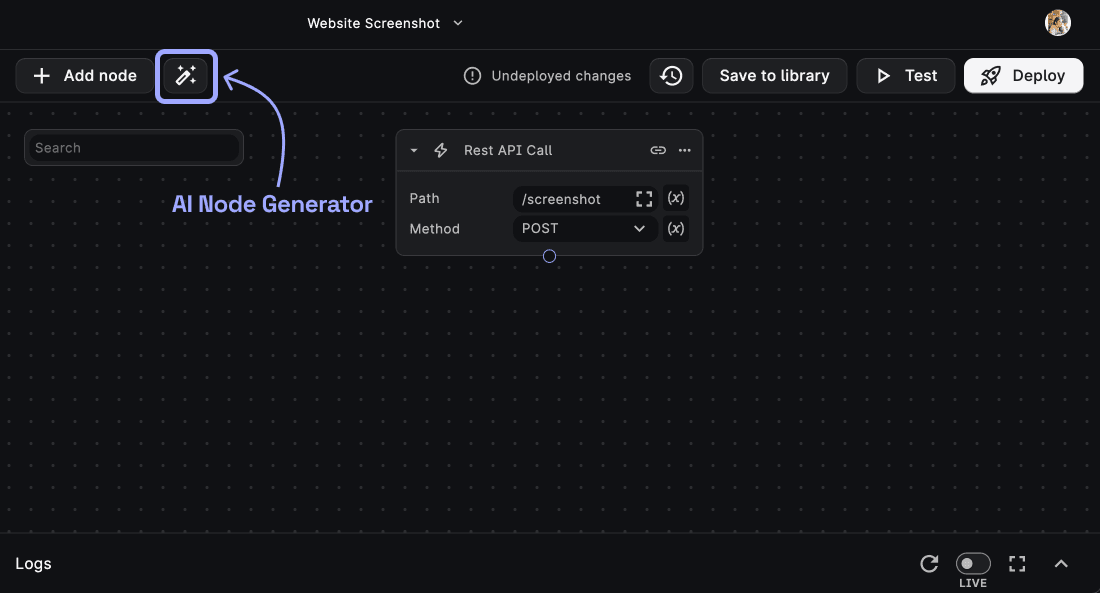Toggle the LIVE logs switch
Viewport: 1100px width, 593px height.
972,563
